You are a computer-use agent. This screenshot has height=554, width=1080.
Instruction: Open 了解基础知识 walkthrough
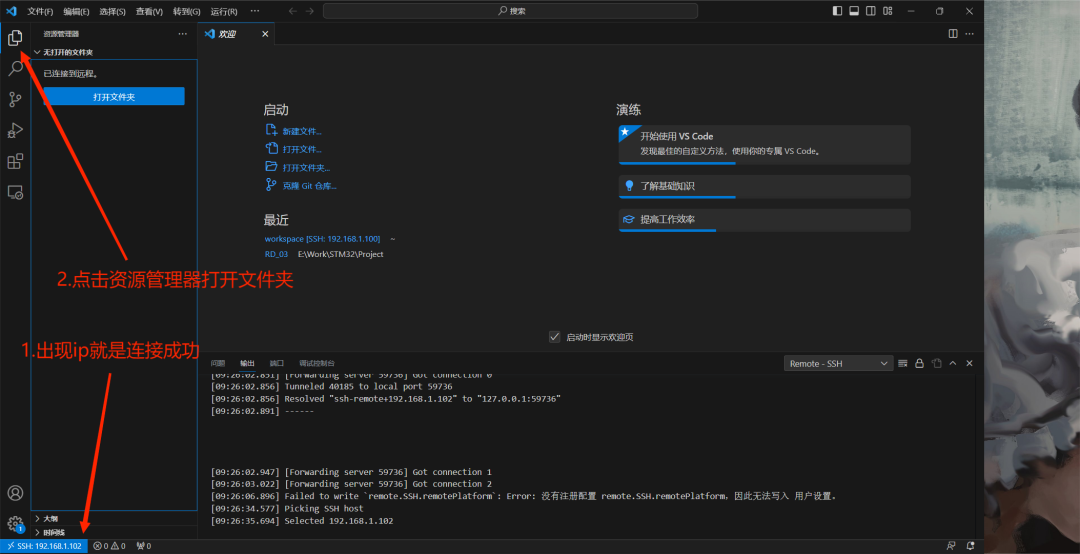click(x=765, y=186)
